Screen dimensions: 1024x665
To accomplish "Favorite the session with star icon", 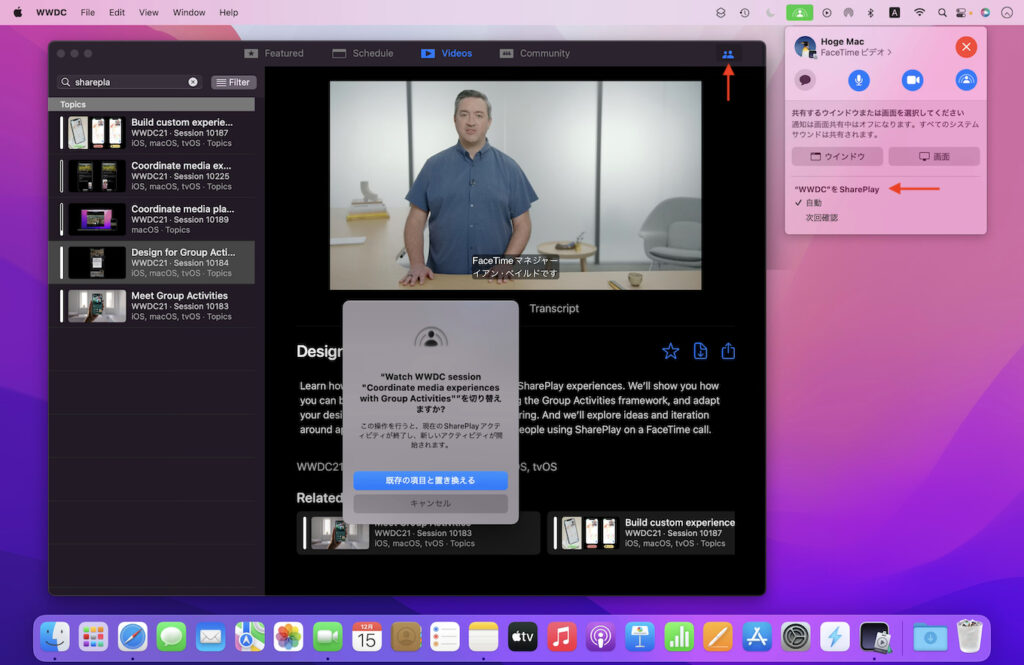I will tap(670, 351).
